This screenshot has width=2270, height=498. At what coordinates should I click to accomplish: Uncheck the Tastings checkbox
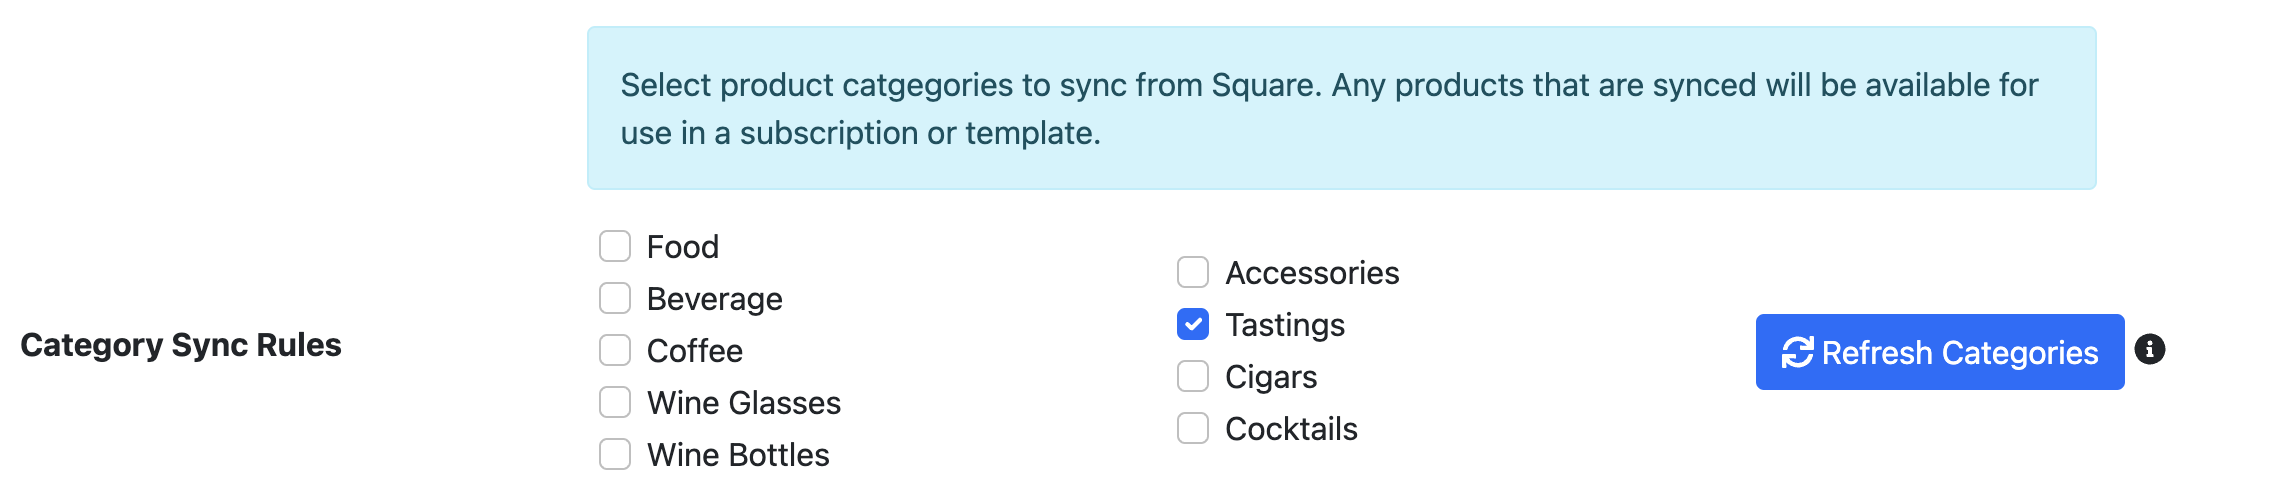[x=1193, y=324]
